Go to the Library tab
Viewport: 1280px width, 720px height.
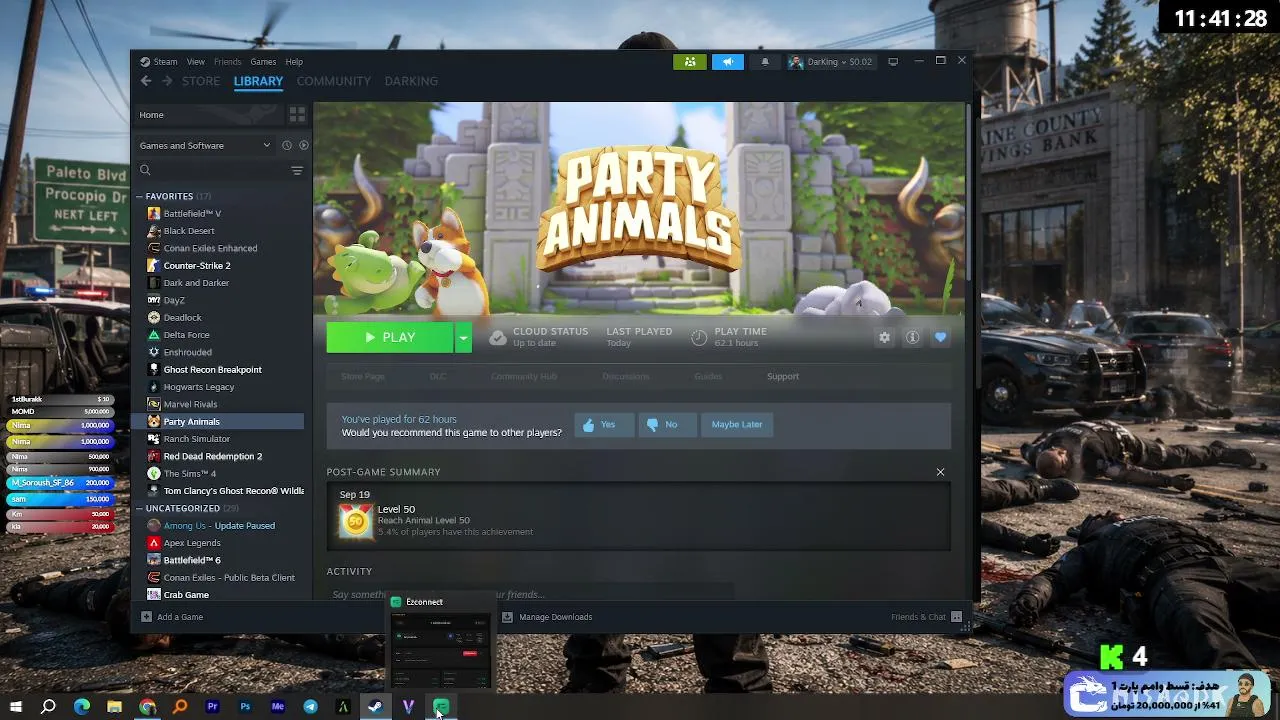coord(258,81)
